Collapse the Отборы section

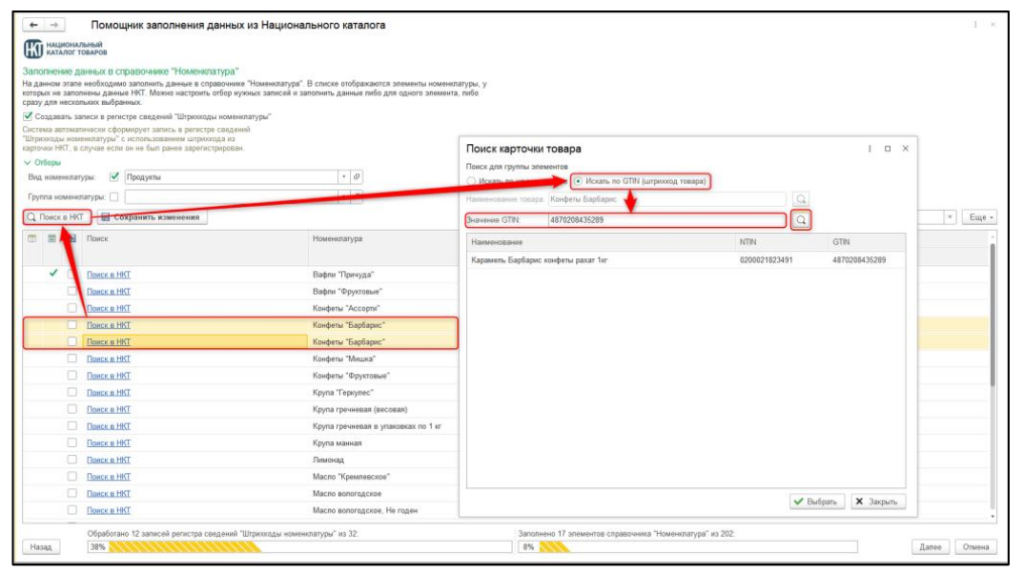click(x=27, y=162)
